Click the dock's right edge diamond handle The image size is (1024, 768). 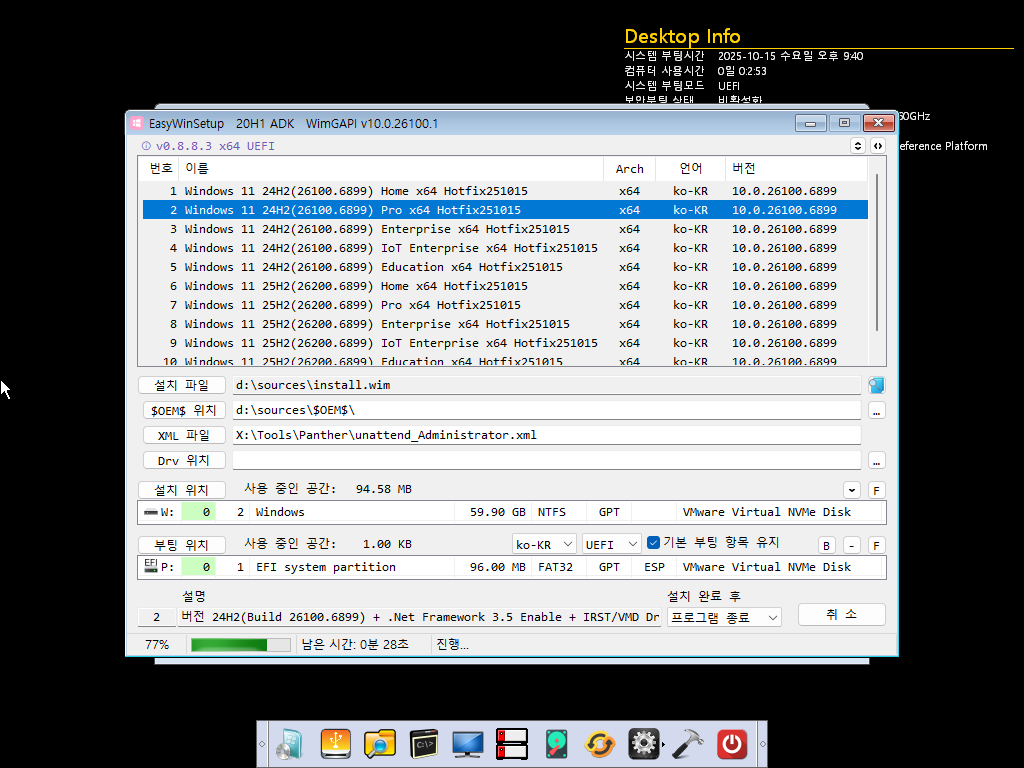(762, 744)
